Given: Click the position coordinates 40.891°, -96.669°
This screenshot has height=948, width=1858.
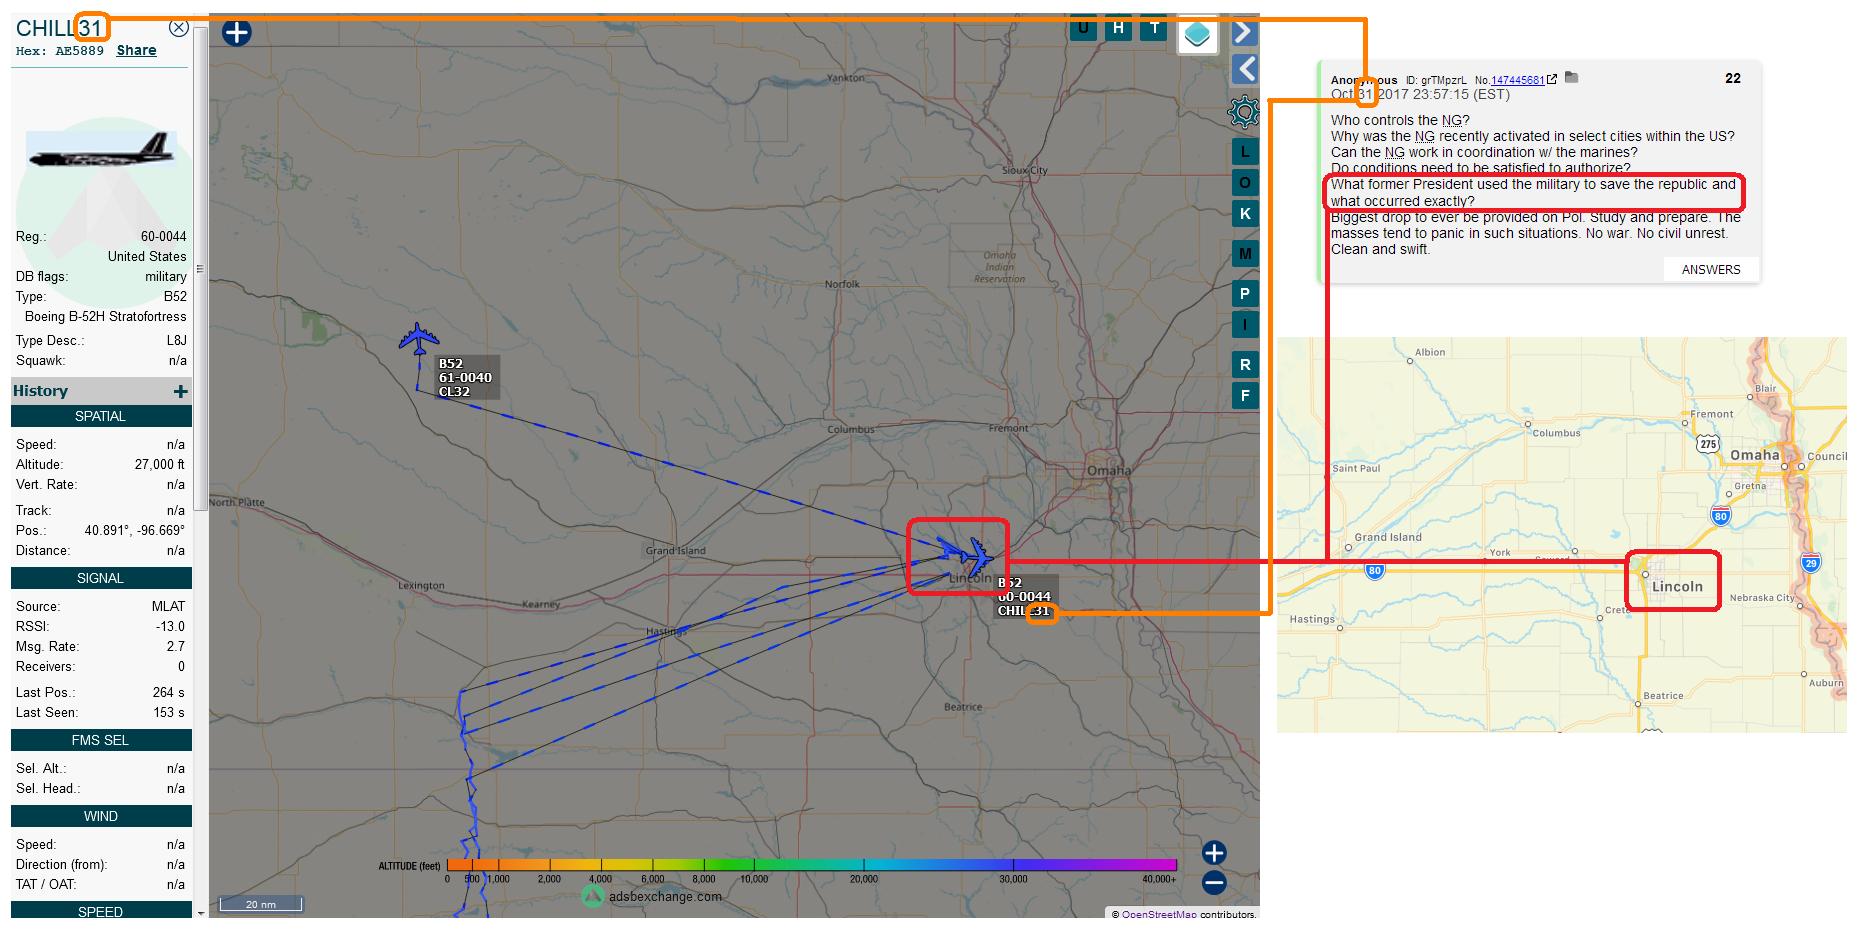Looking at the screenshot, I should coord(135,531).
